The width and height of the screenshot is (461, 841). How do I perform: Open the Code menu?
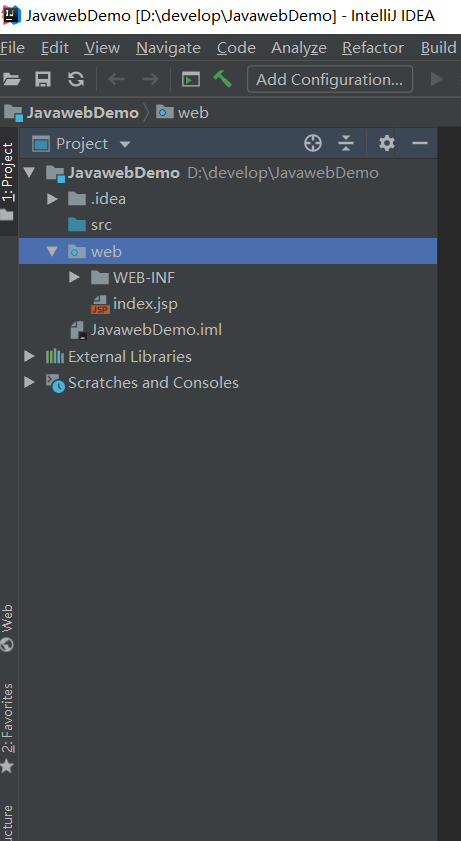[236, 48]
